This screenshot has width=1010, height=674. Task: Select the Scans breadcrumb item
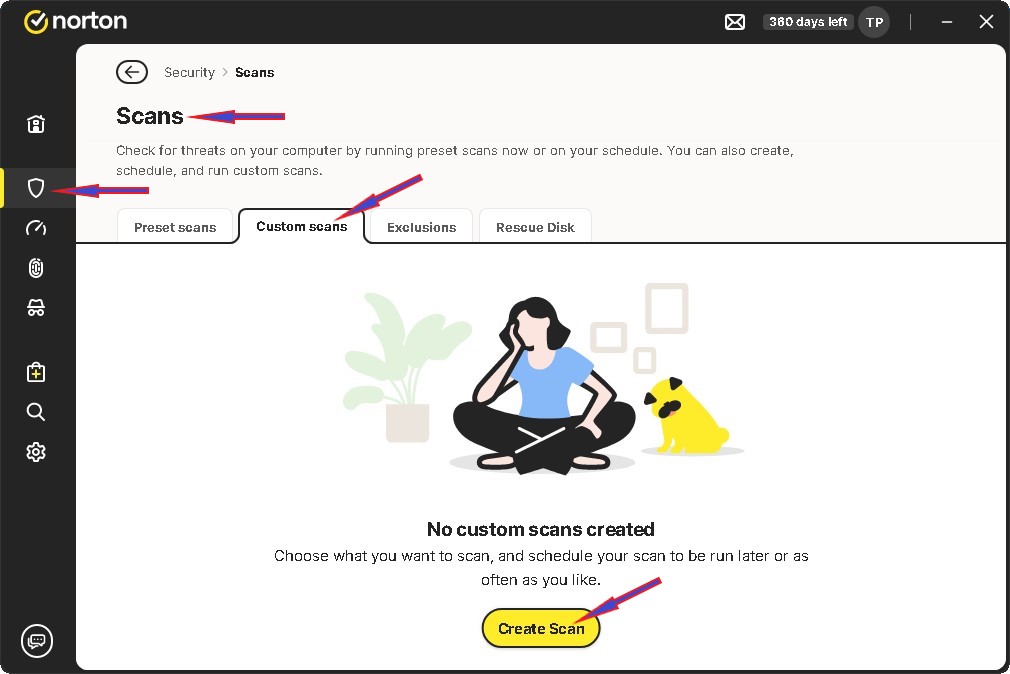pos(254,72)
